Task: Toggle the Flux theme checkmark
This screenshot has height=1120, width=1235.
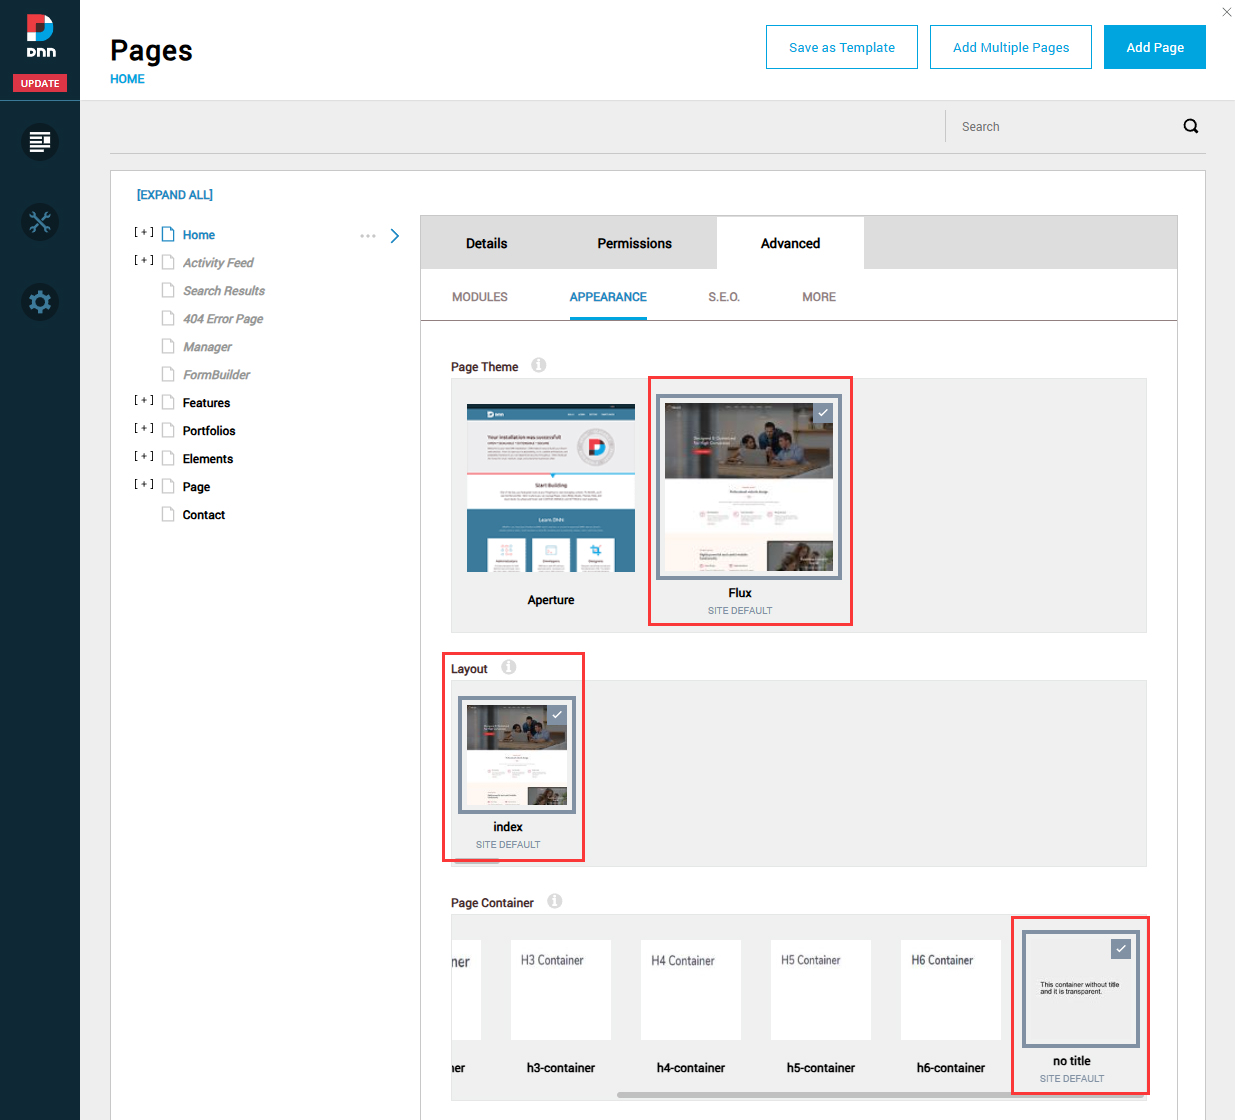Action: [x=823, y=412]
